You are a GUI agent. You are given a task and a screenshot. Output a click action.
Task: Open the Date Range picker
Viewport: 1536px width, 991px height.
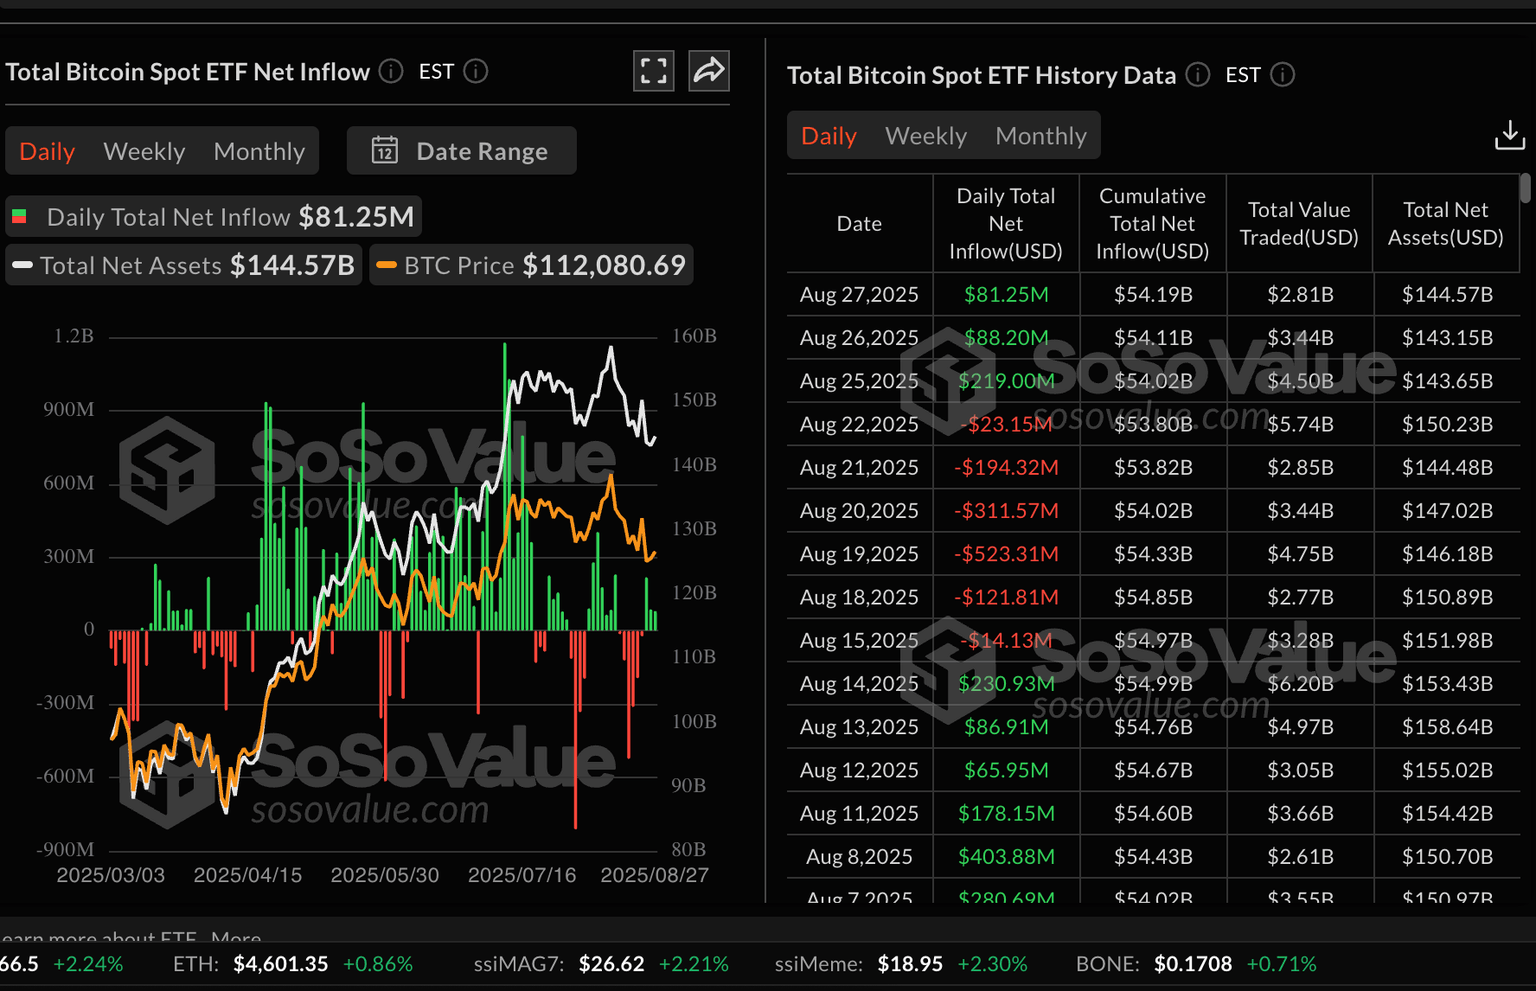[461, 150]
